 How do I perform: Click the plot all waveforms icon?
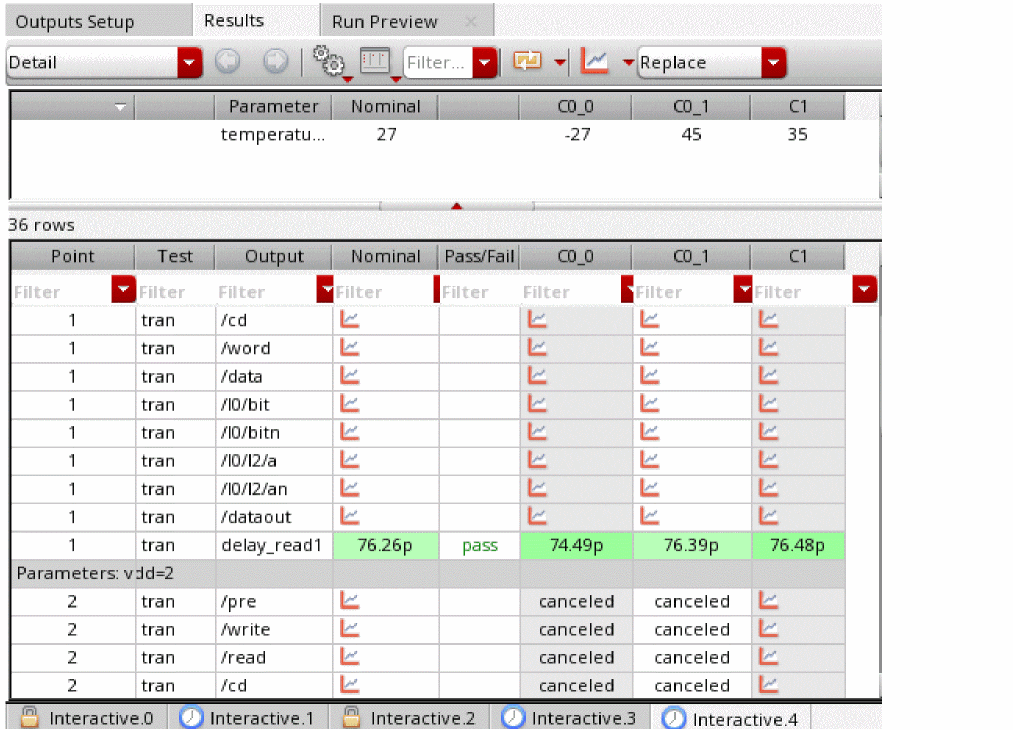click(595, 62)
